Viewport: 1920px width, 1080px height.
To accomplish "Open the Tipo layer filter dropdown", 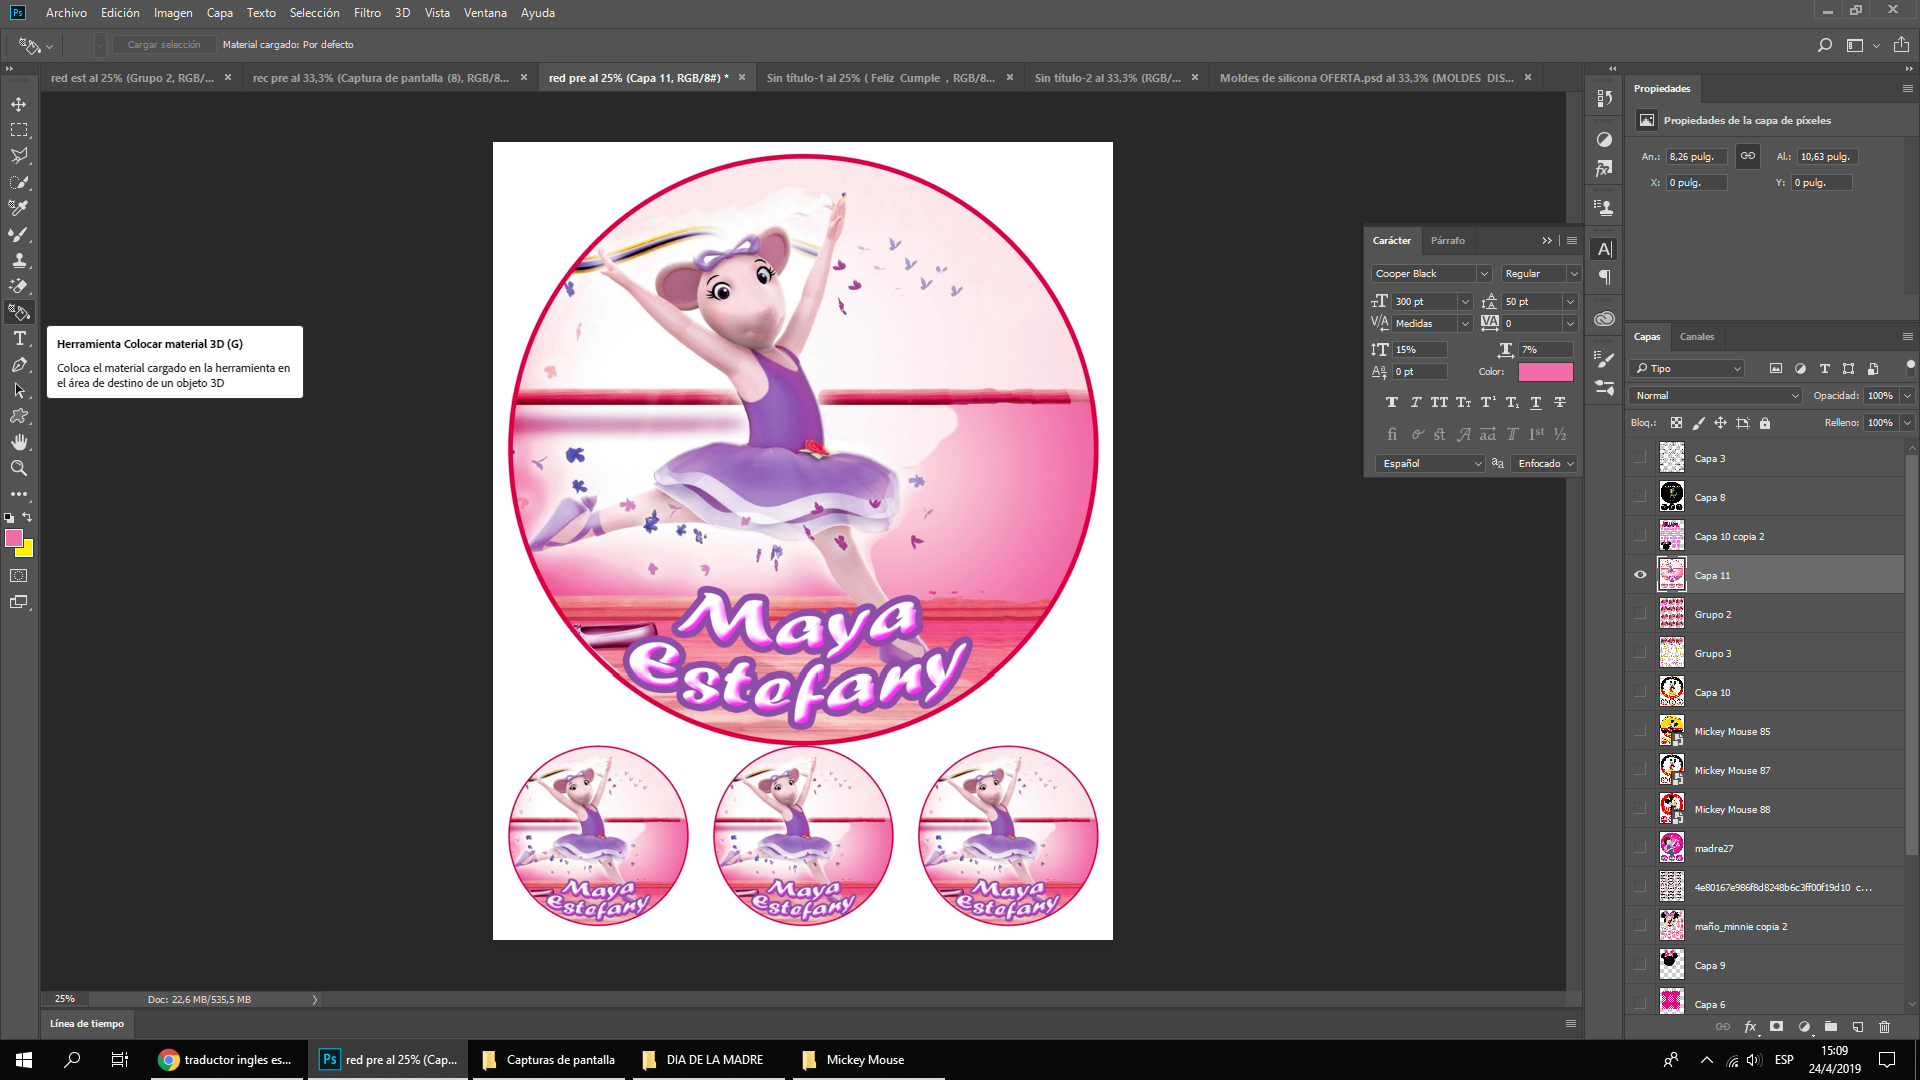I will click(1687, 369).
